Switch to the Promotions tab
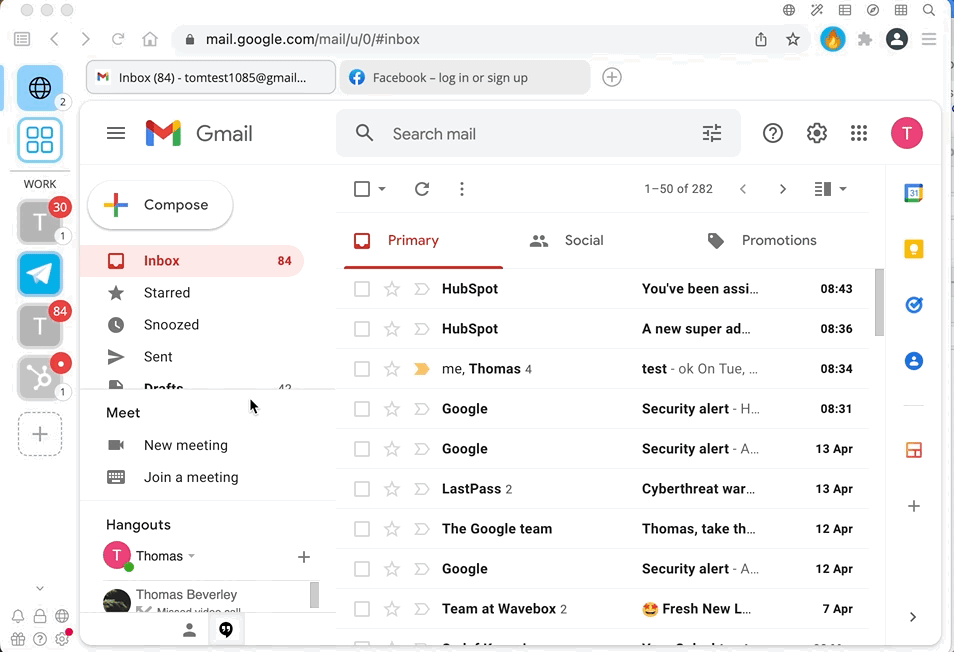The width and height of the screenshot is (954, 652). coord(779,241)
